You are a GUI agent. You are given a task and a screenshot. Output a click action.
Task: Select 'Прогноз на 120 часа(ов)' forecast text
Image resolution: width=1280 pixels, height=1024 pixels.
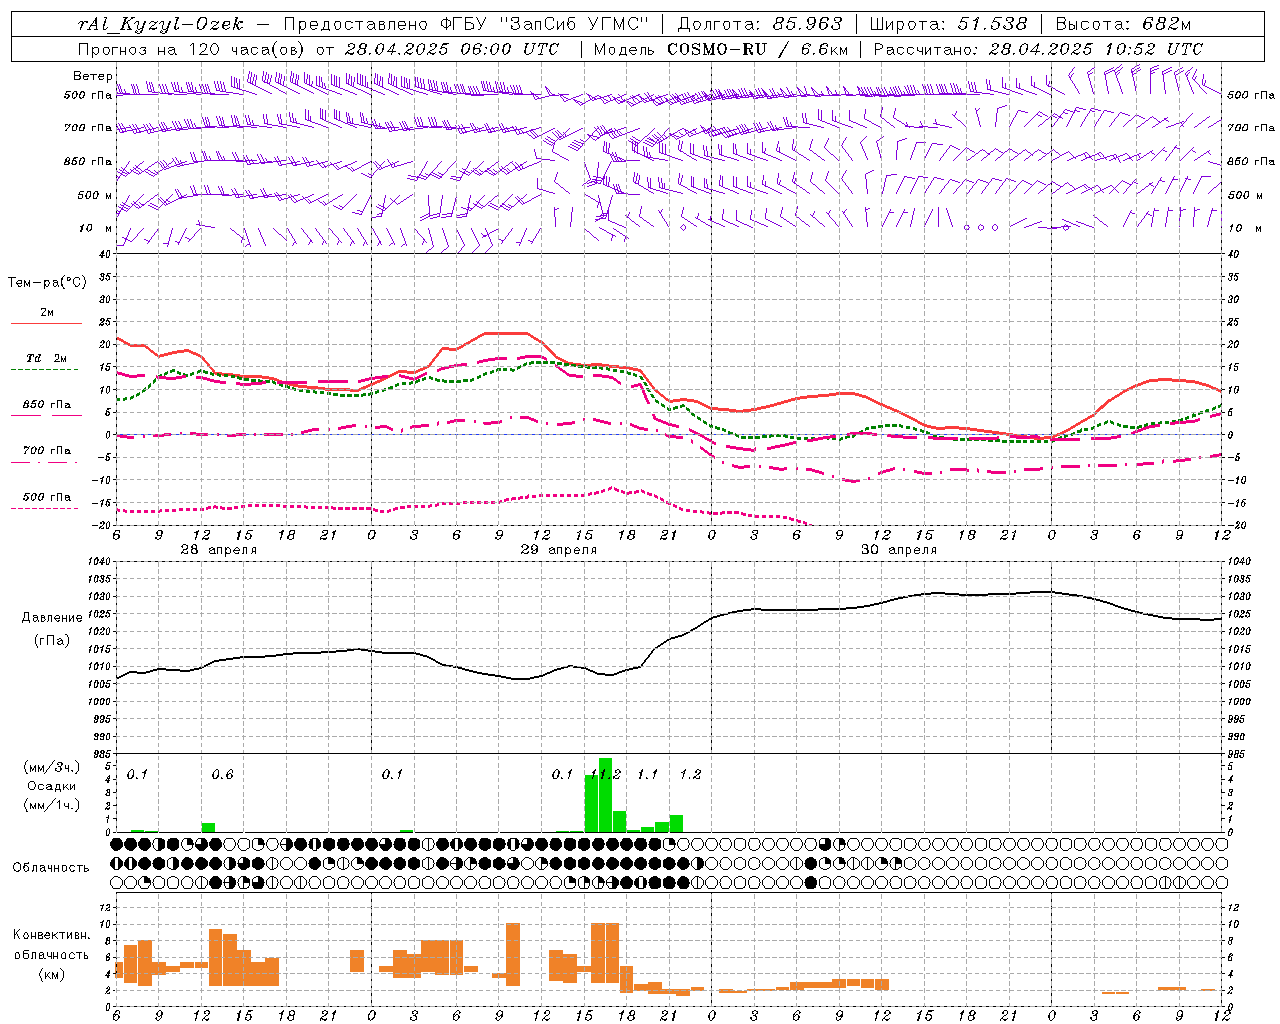pyautogui.click(x=192, y=49)
